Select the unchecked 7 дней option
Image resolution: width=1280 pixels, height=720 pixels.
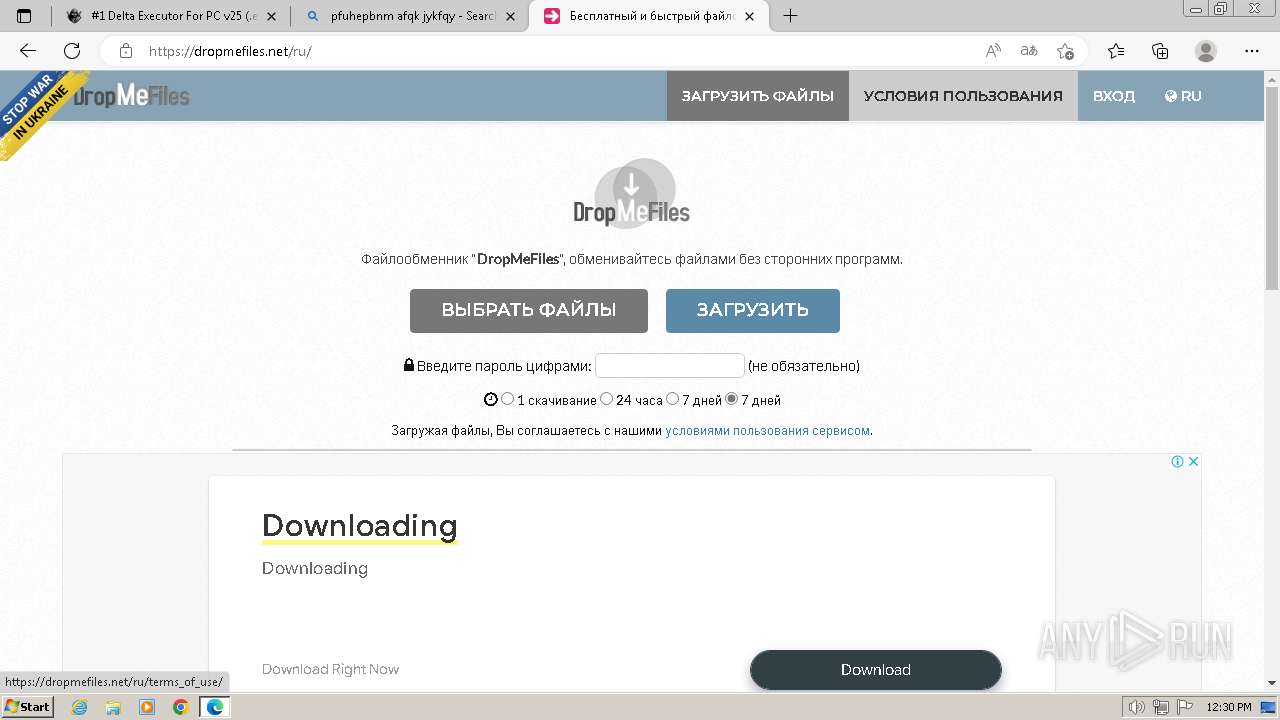(x=673, y=399)
